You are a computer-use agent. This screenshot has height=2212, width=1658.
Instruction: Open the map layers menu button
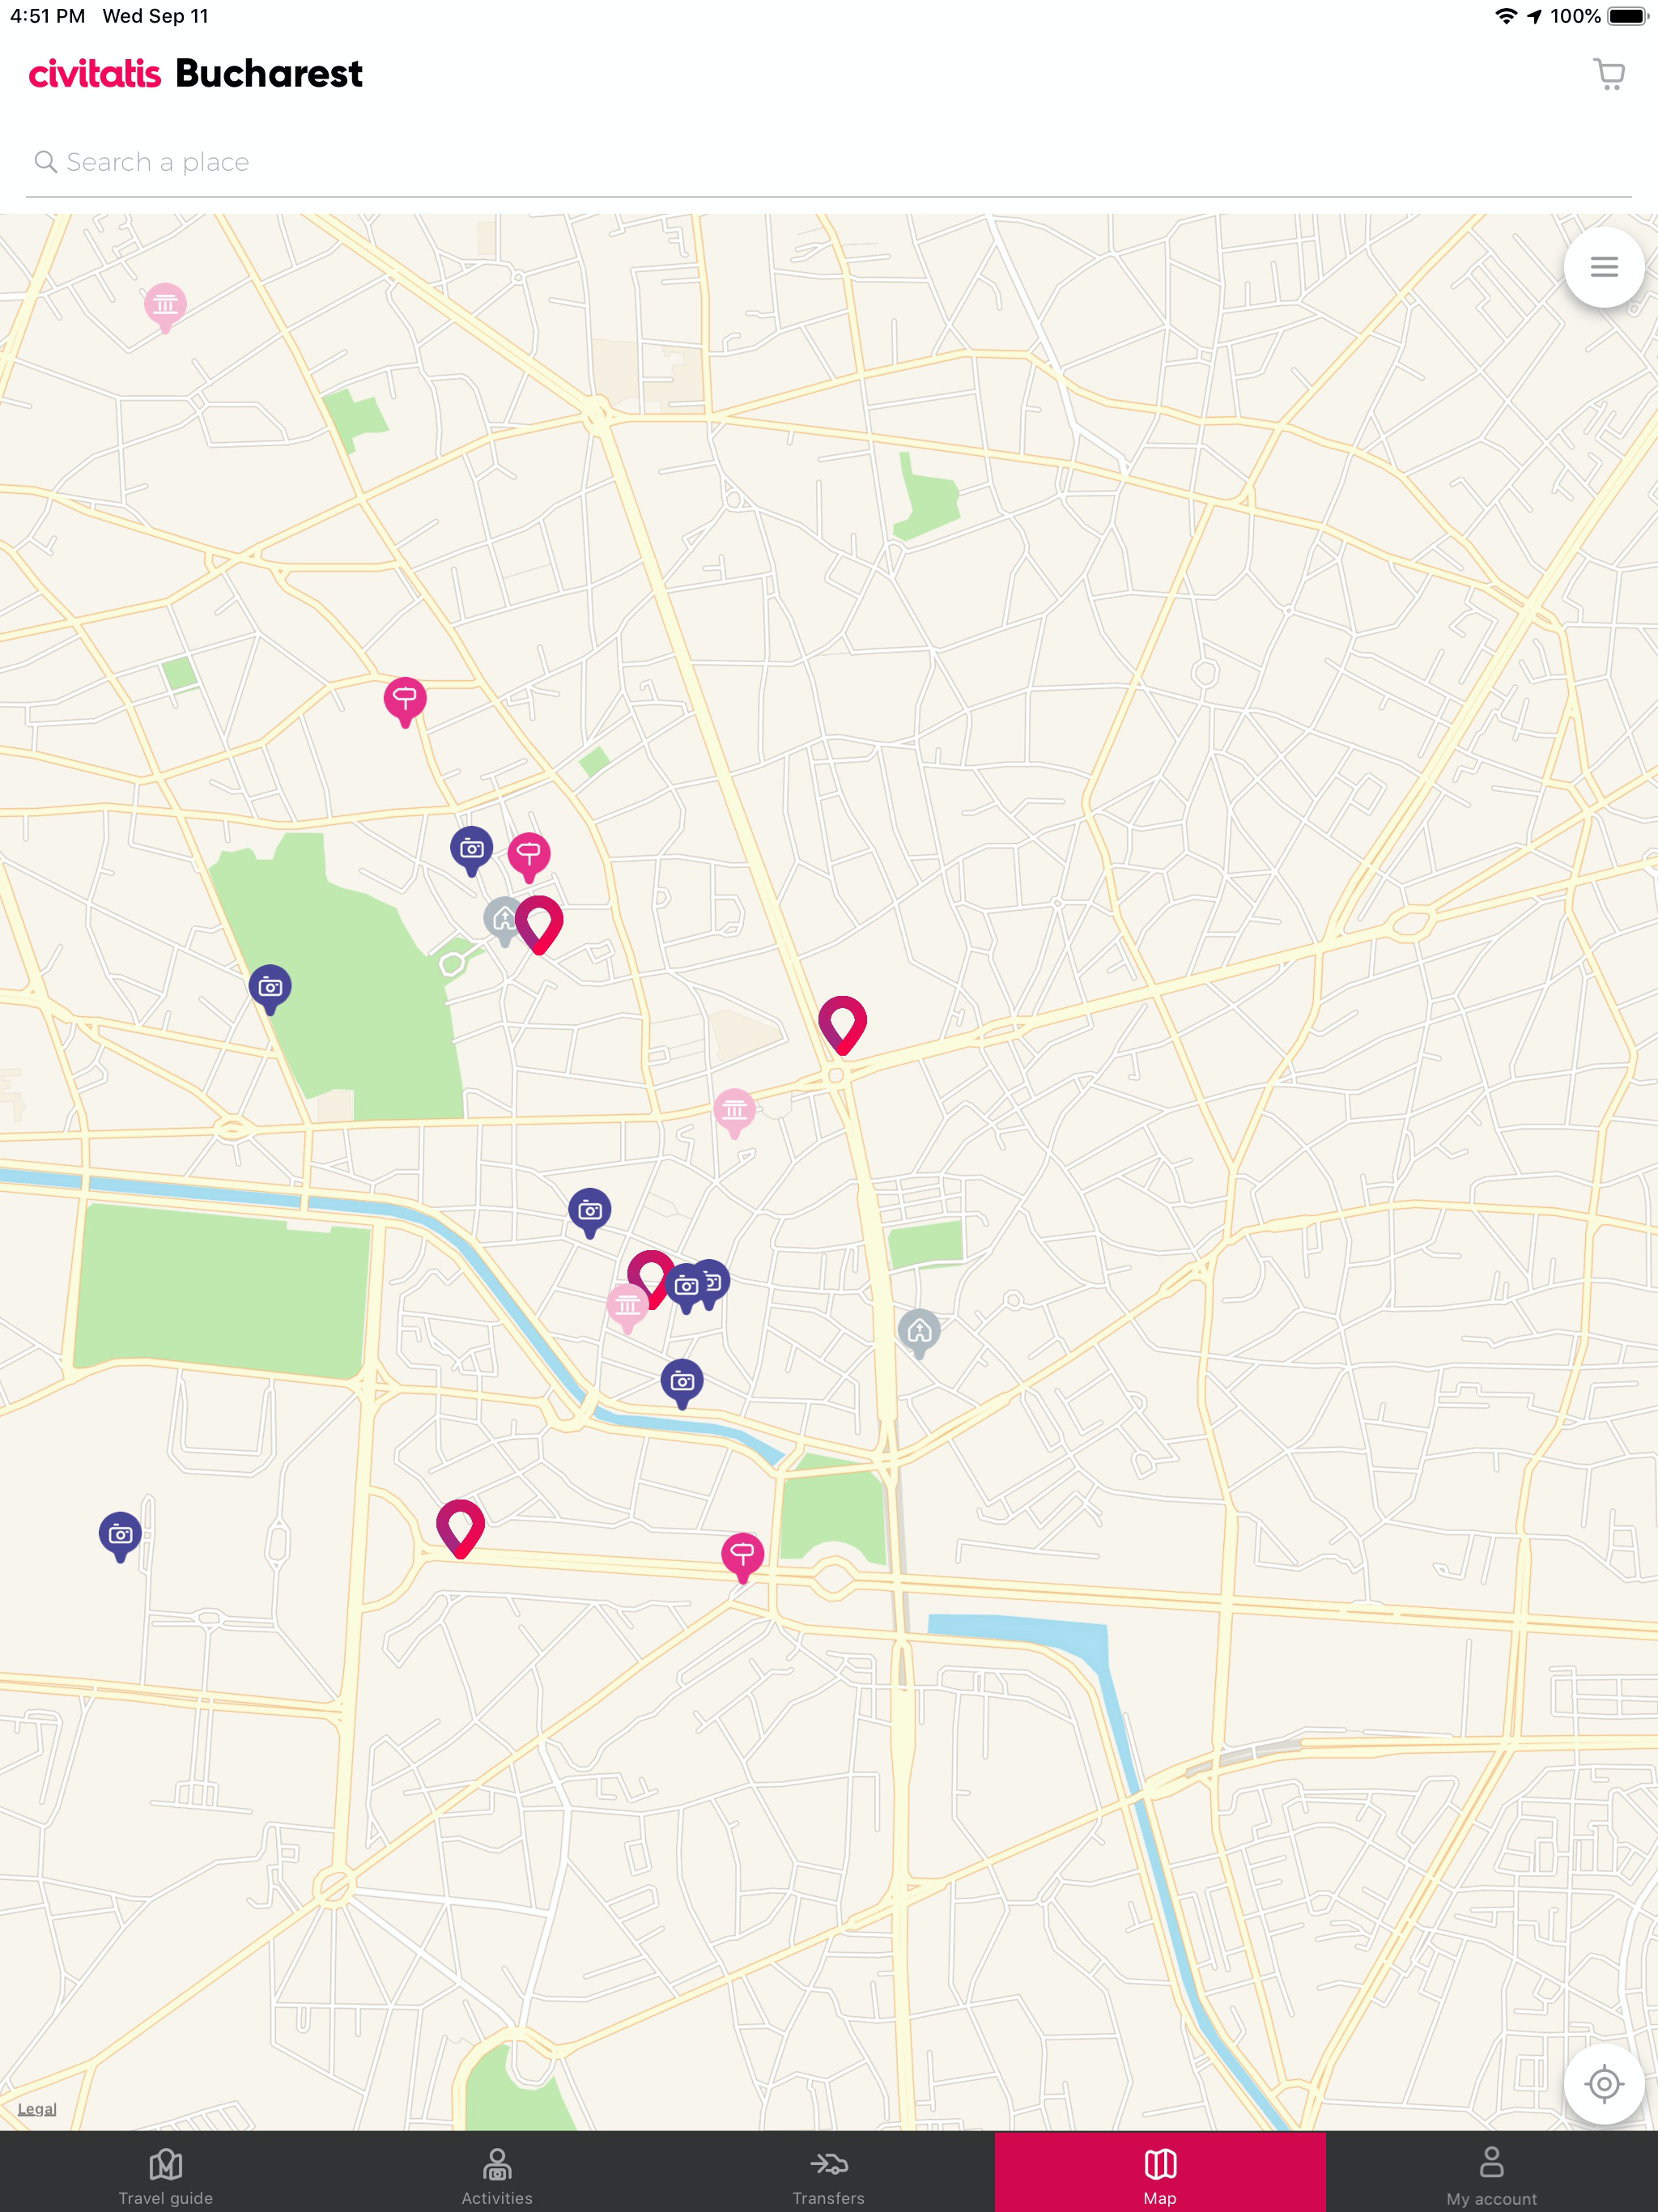1604,267
